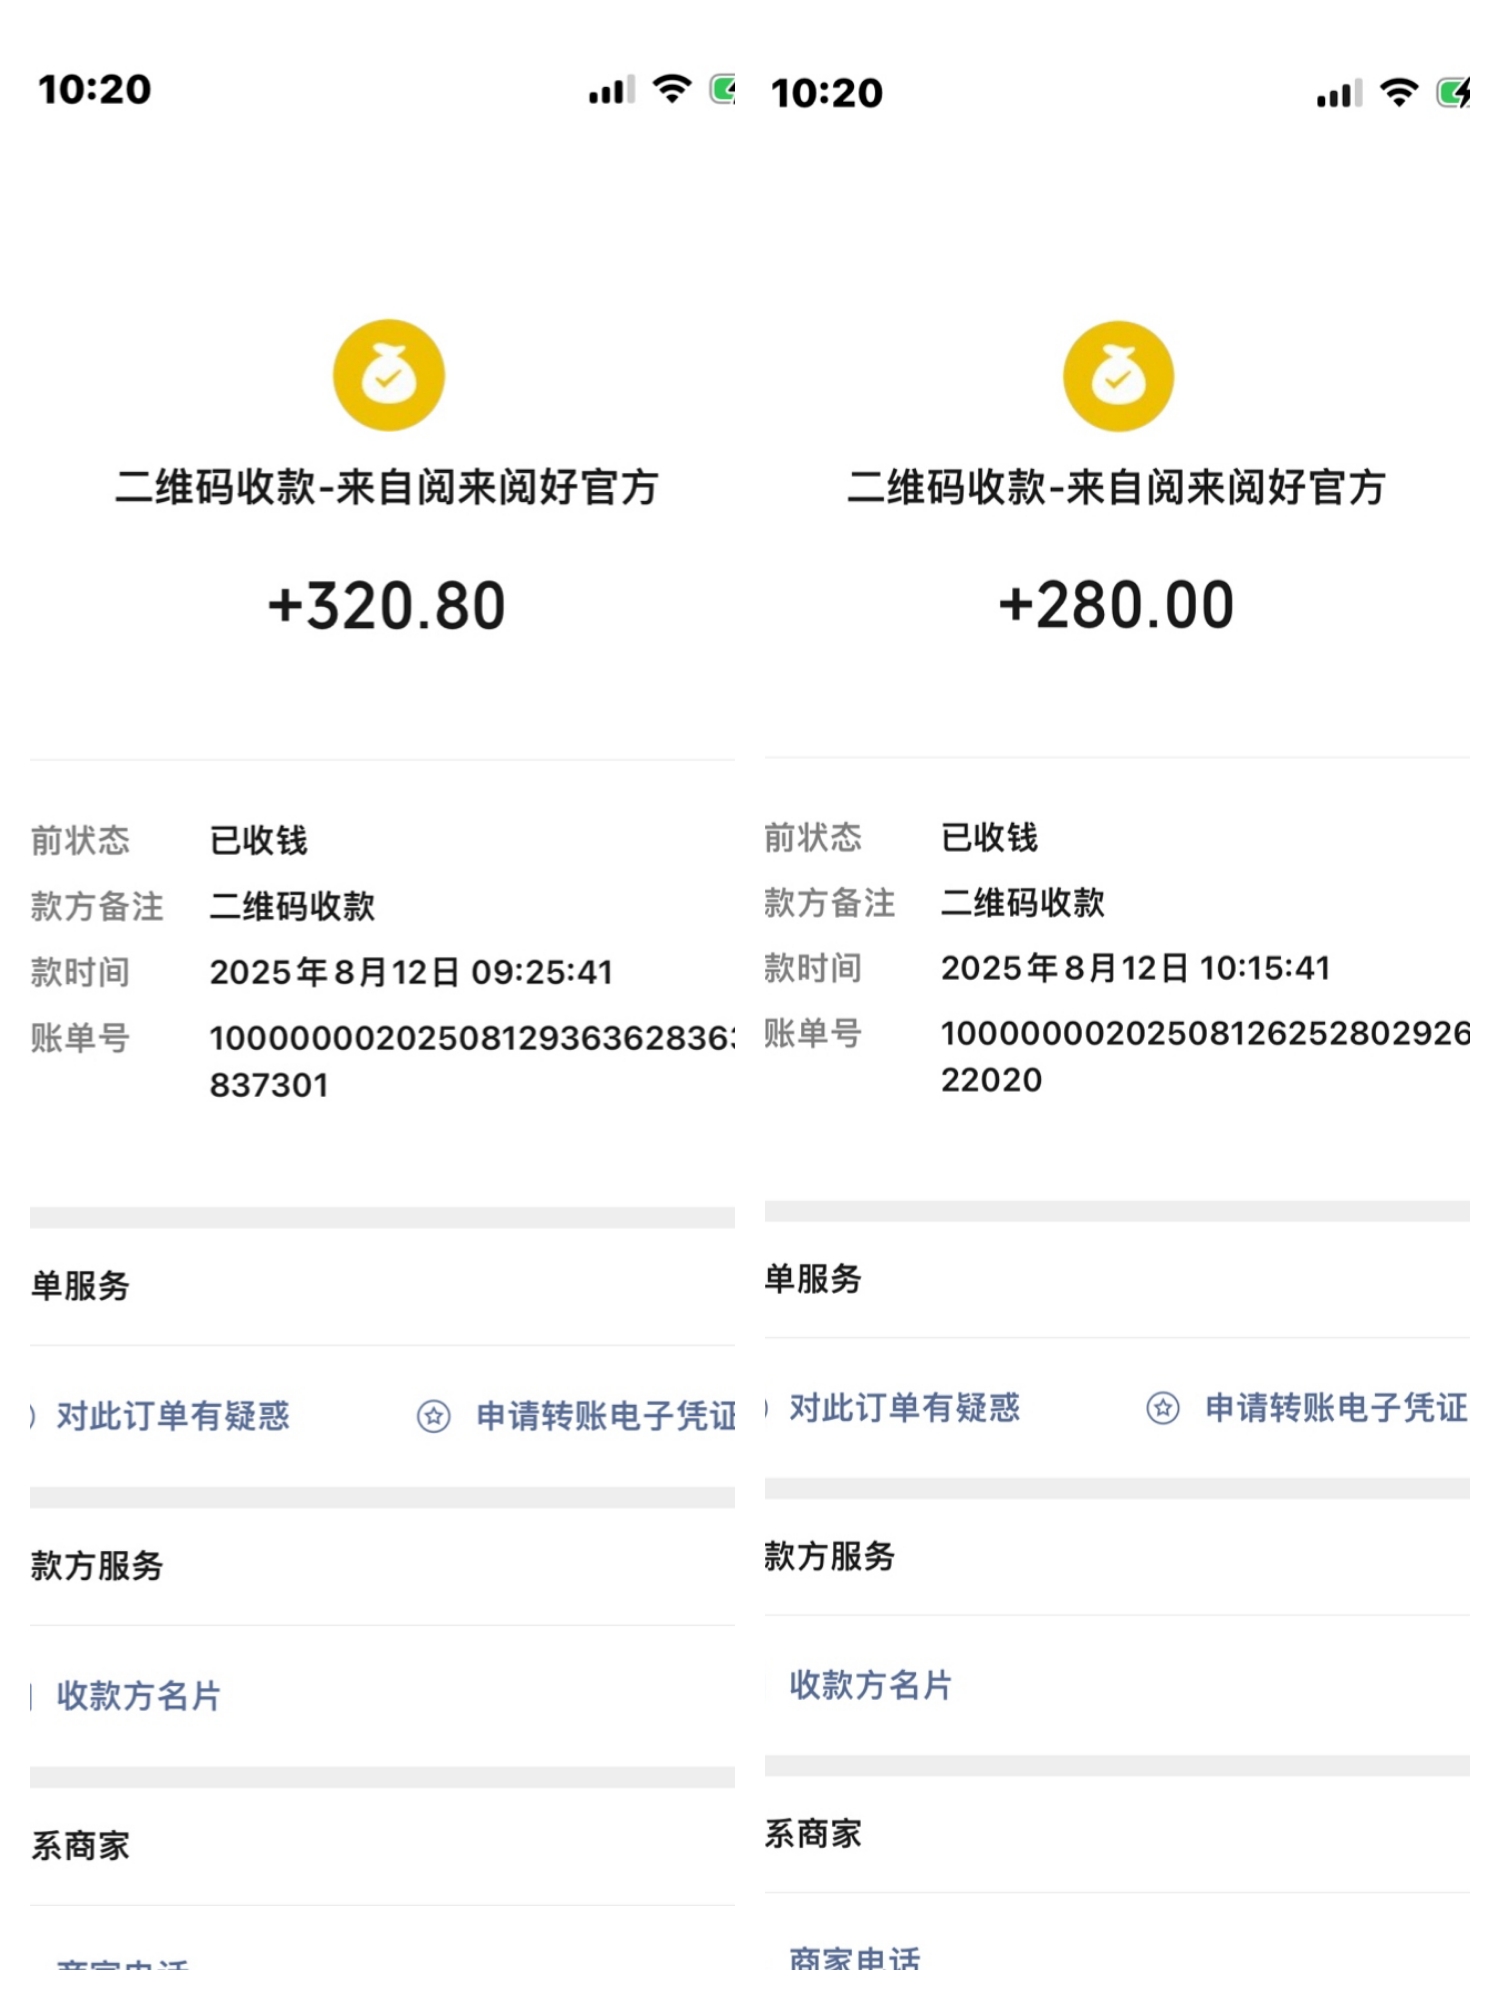This screenshot has width=1500, height=2000.
Task: Tap the bill number ending in 22020
Action: click(1203, 1055)
